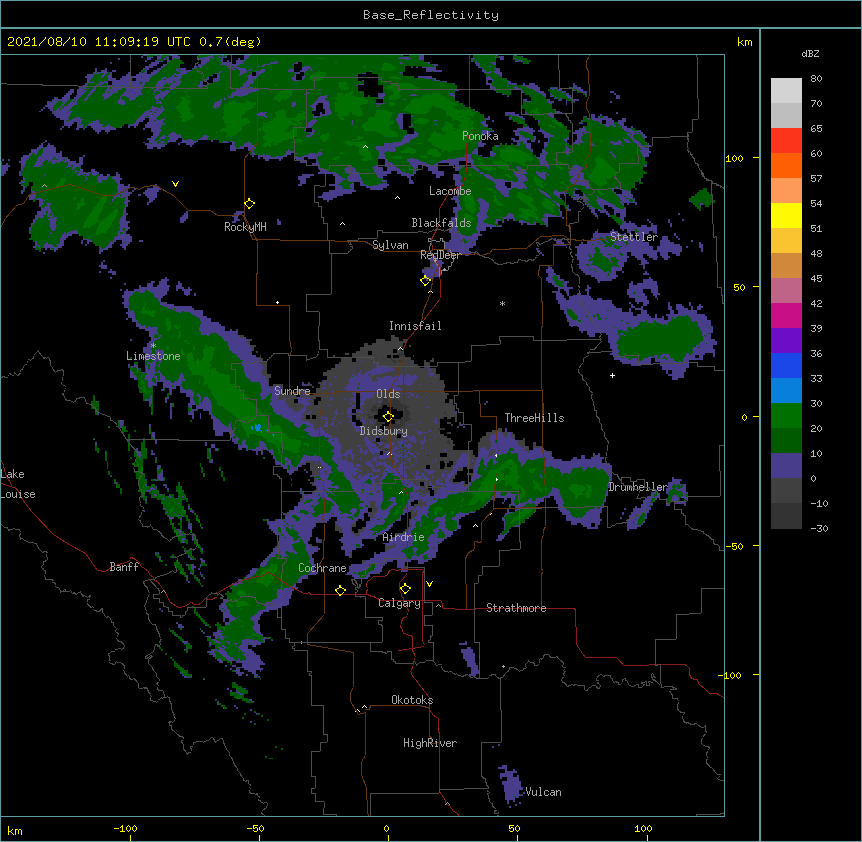Click the Strathmore town label
Image resolution: width=862 pixels, height=842 pixels.
point(516,608)
